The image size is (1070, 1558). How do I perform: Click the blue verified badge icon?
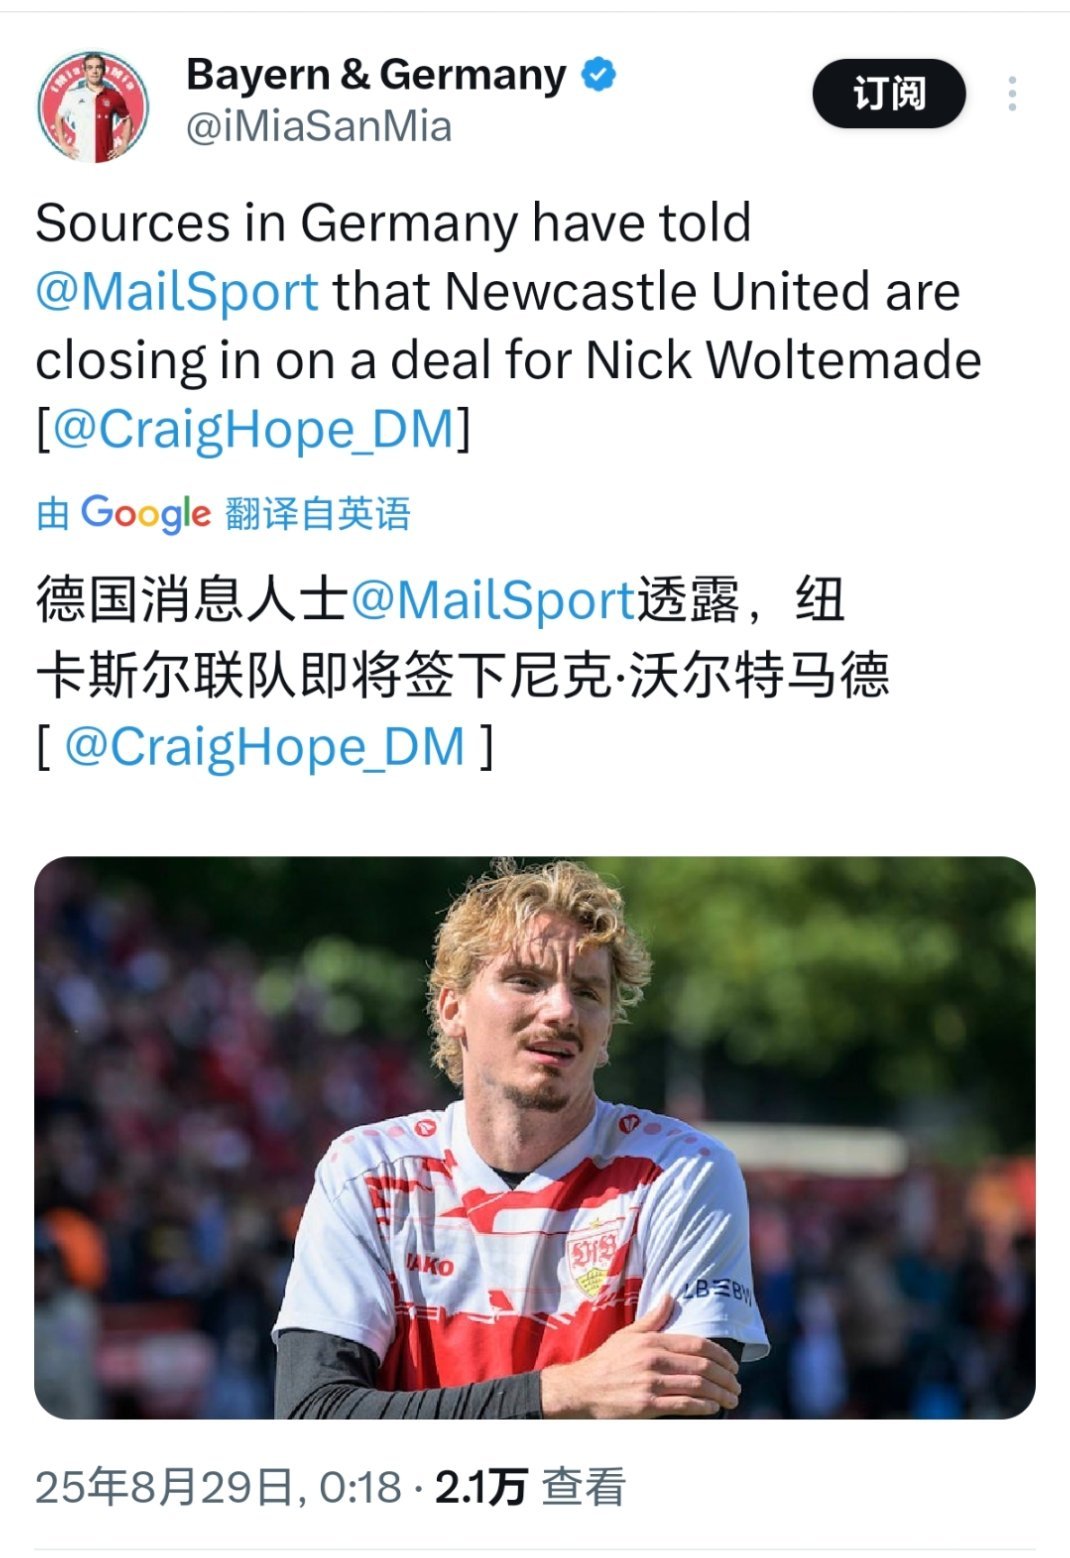tap(599, 75)
